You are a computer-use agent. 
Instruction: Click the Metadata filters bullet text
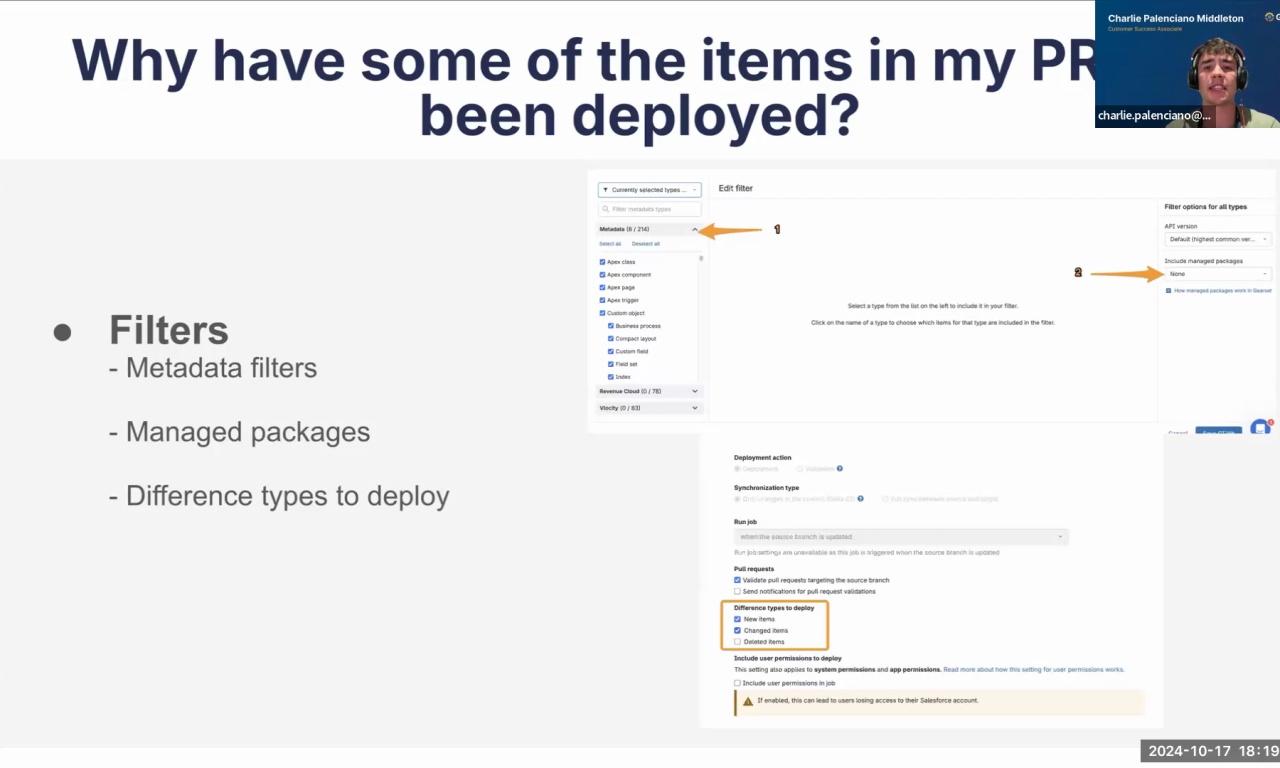[x=221, y=368]
